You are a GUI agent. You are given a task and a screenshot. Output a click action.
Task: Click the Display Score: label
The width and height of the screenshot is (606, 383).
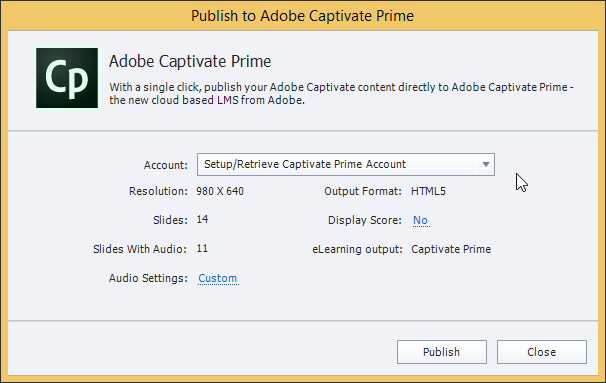pyautogui.click(x=364, y=220)
